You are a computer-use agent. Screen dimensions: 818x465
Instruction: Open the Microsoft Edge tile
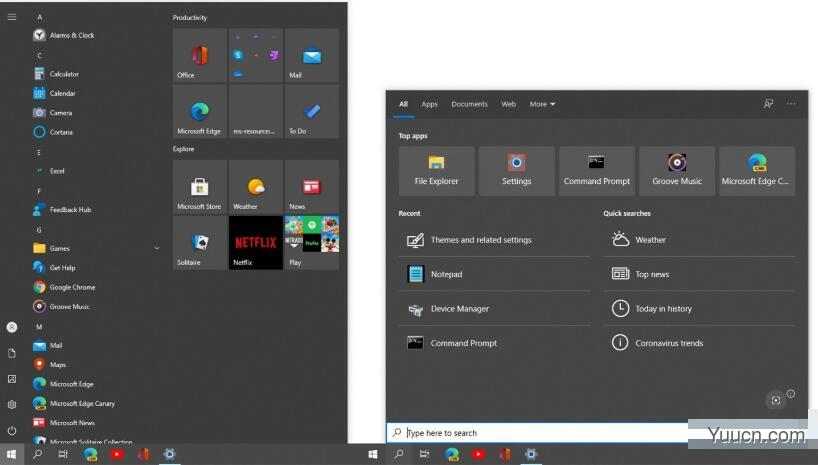pos(200,111)
